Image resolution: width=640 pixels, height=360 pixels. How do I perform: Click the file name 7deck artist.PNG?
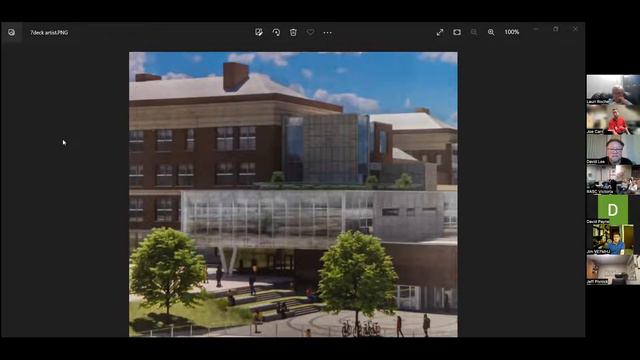click(x=49, y=33)
